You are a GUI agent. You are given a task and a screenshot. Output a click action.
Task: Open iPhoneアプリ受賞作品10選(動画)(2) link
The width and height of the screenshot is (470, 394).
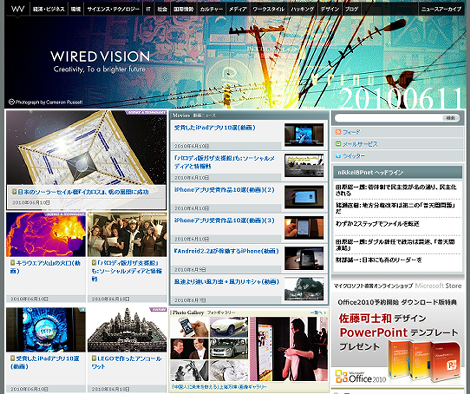point(224,190)
